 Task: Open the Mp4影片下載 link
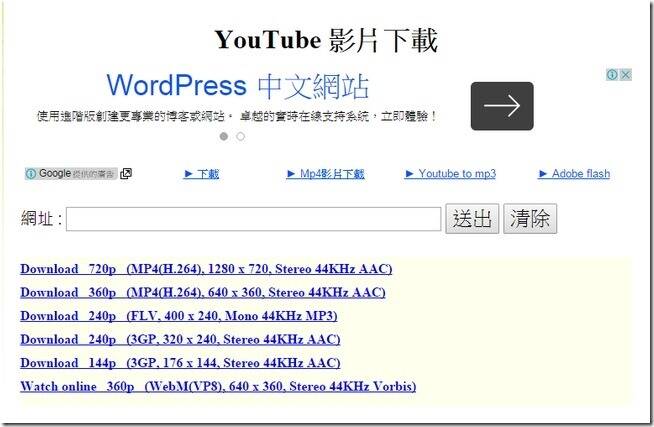pyautogui.click(x=326, y=173)
